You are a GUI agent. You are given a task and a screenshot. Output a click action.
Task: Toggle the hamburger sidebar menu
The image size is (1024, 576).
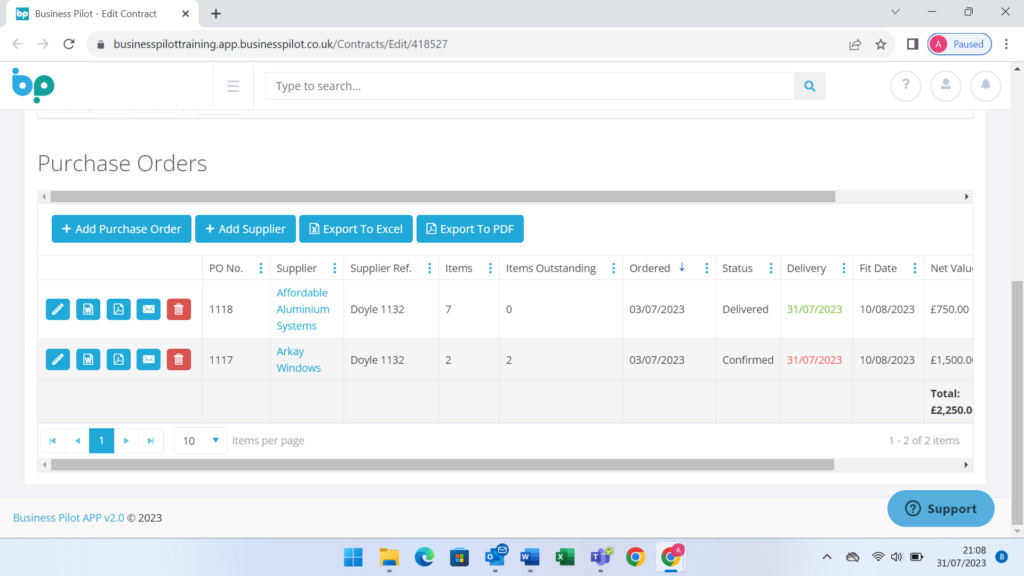(x=233, y=86)
